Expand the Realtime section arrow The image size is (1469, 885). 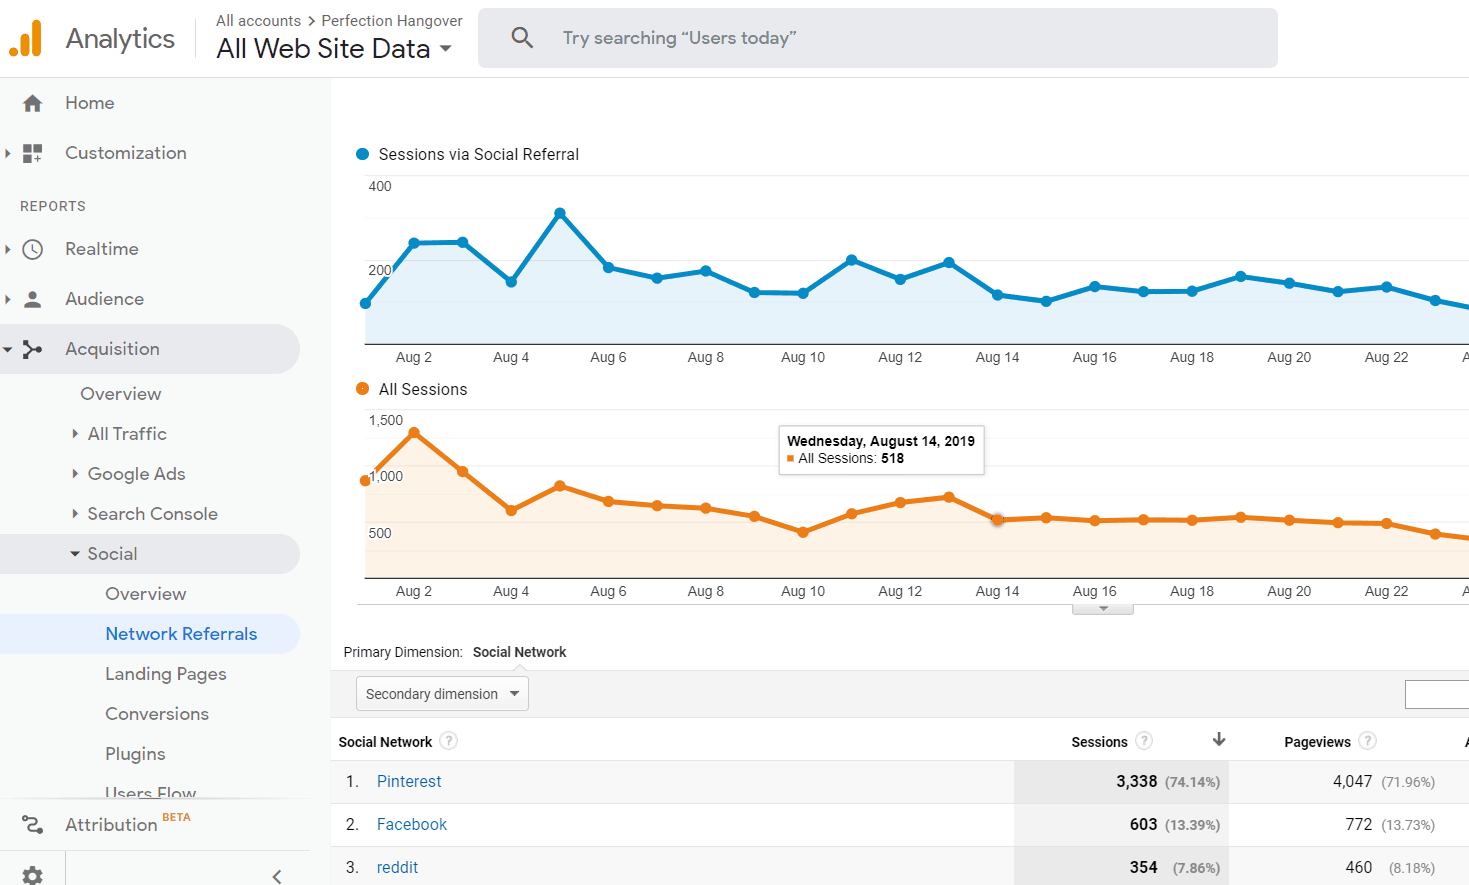[x=8, y=249]
